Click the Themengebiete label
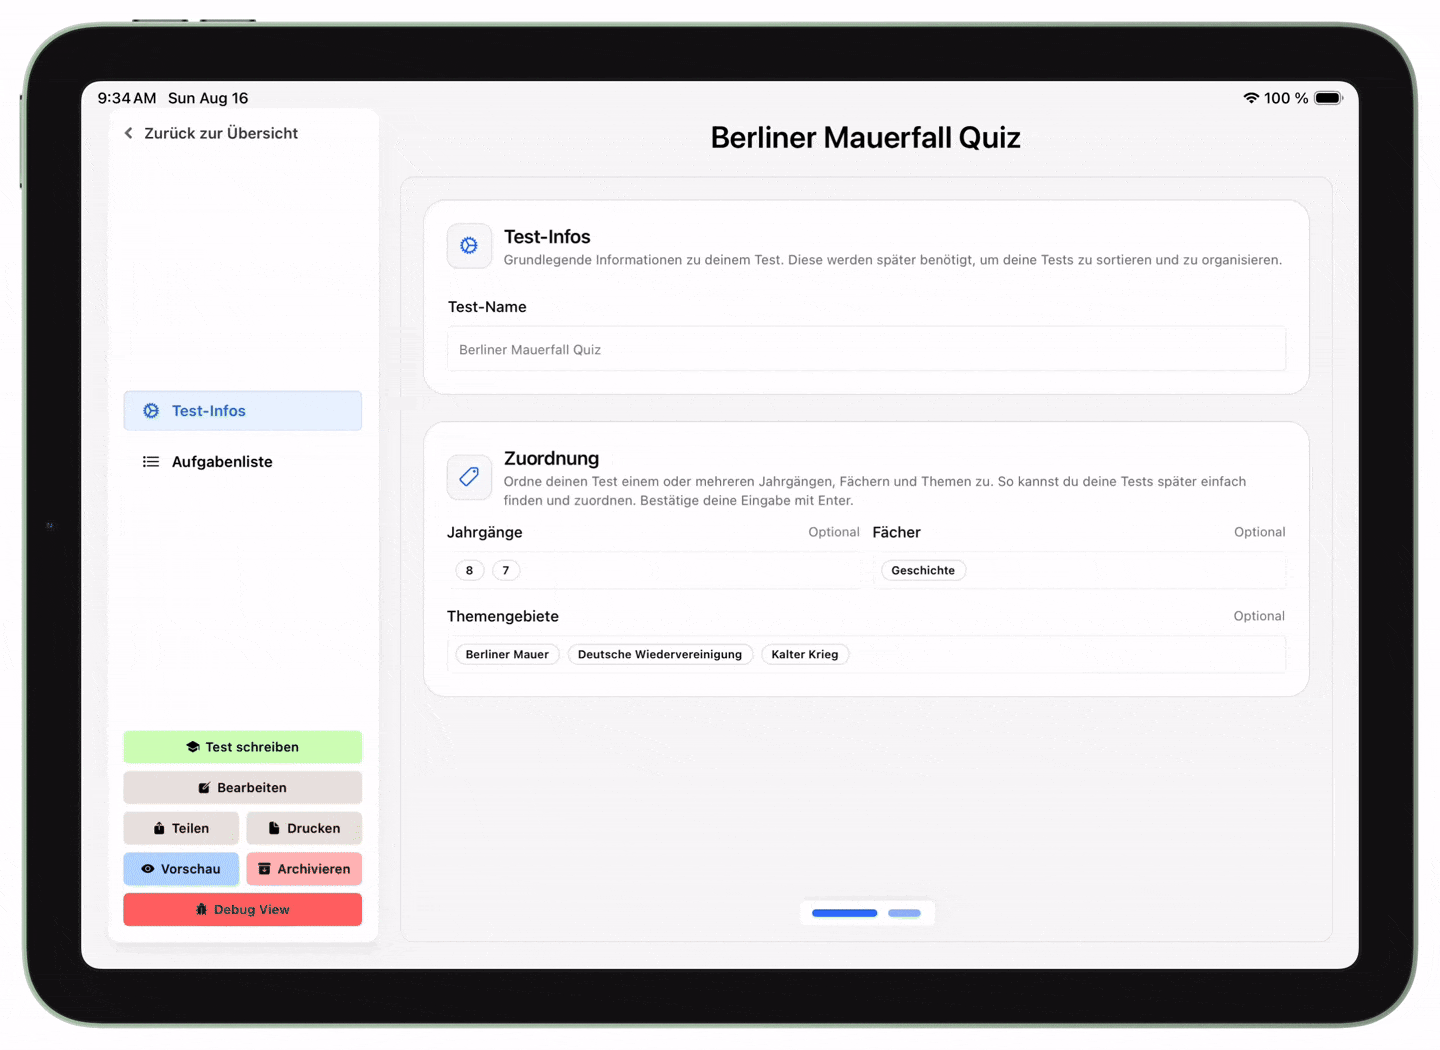 coord(503,616)
